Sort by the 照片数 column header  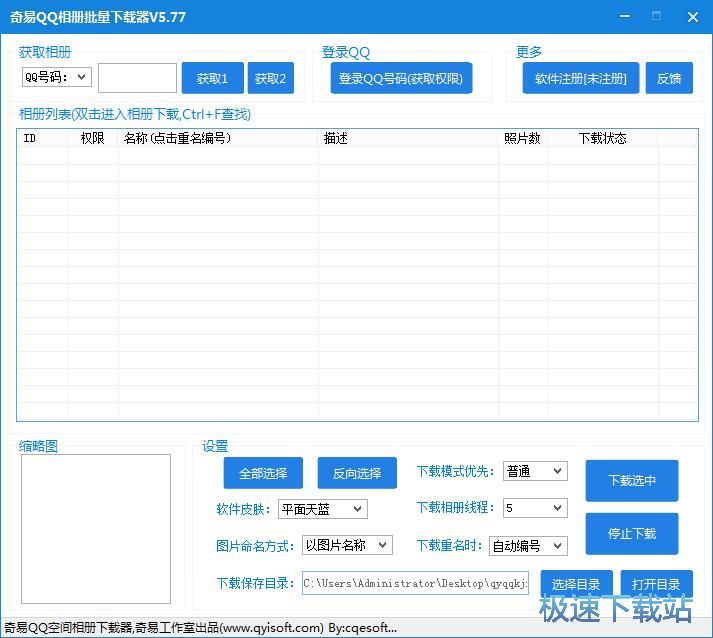(522, 138)
